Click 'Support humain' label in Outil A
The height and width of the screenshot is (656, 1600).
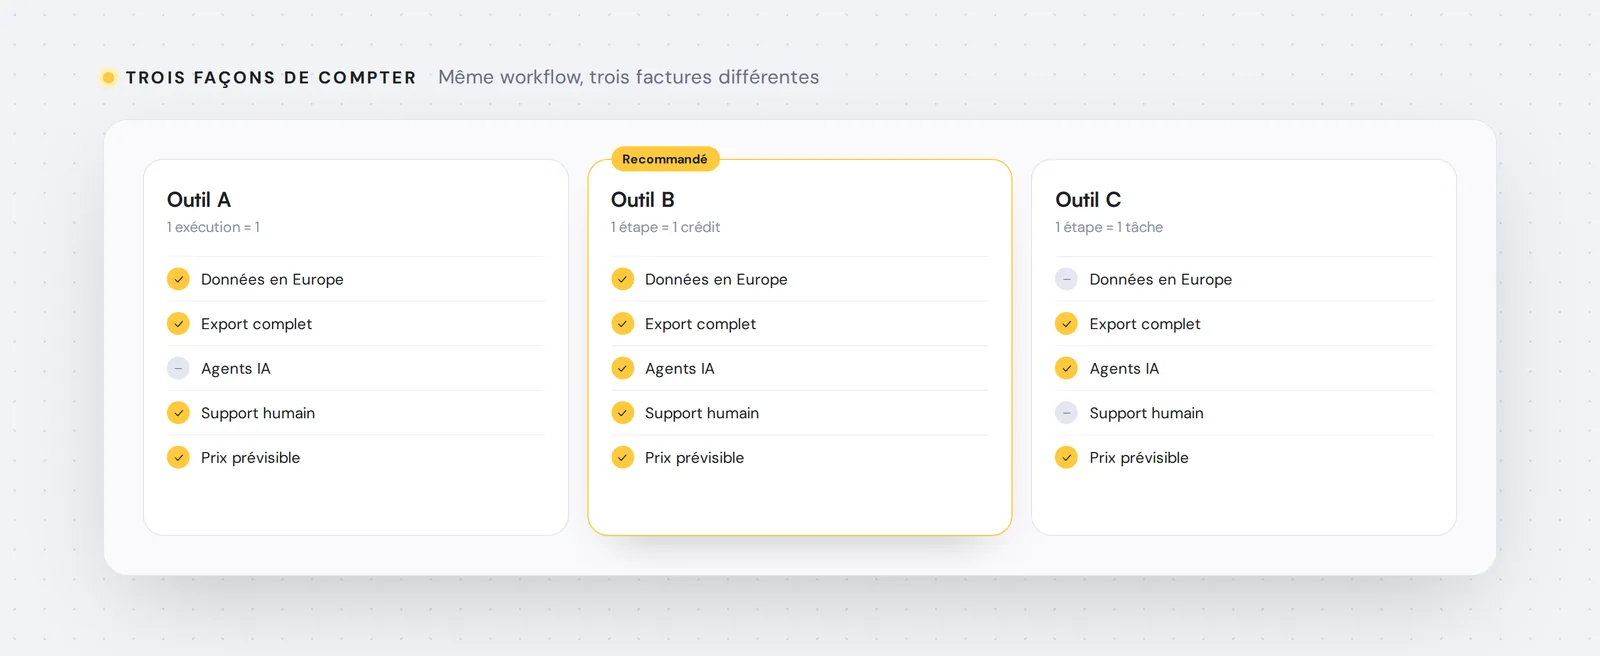click(x=258, y=413)
